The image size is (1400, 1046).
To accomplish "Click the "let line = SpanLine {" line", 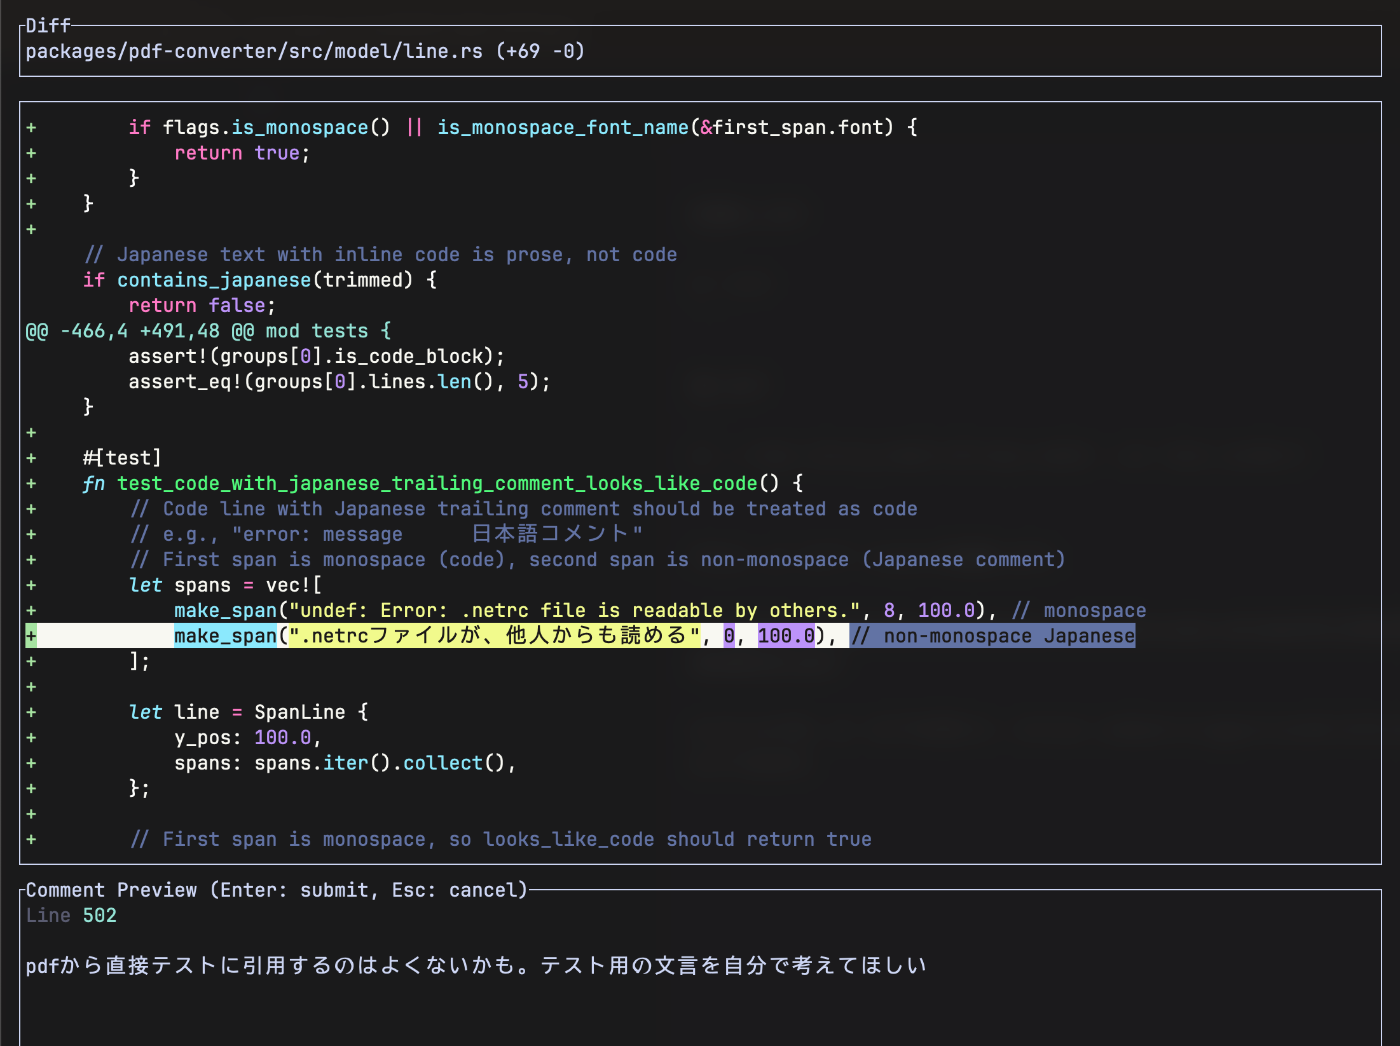I will (x=249, y=712).
